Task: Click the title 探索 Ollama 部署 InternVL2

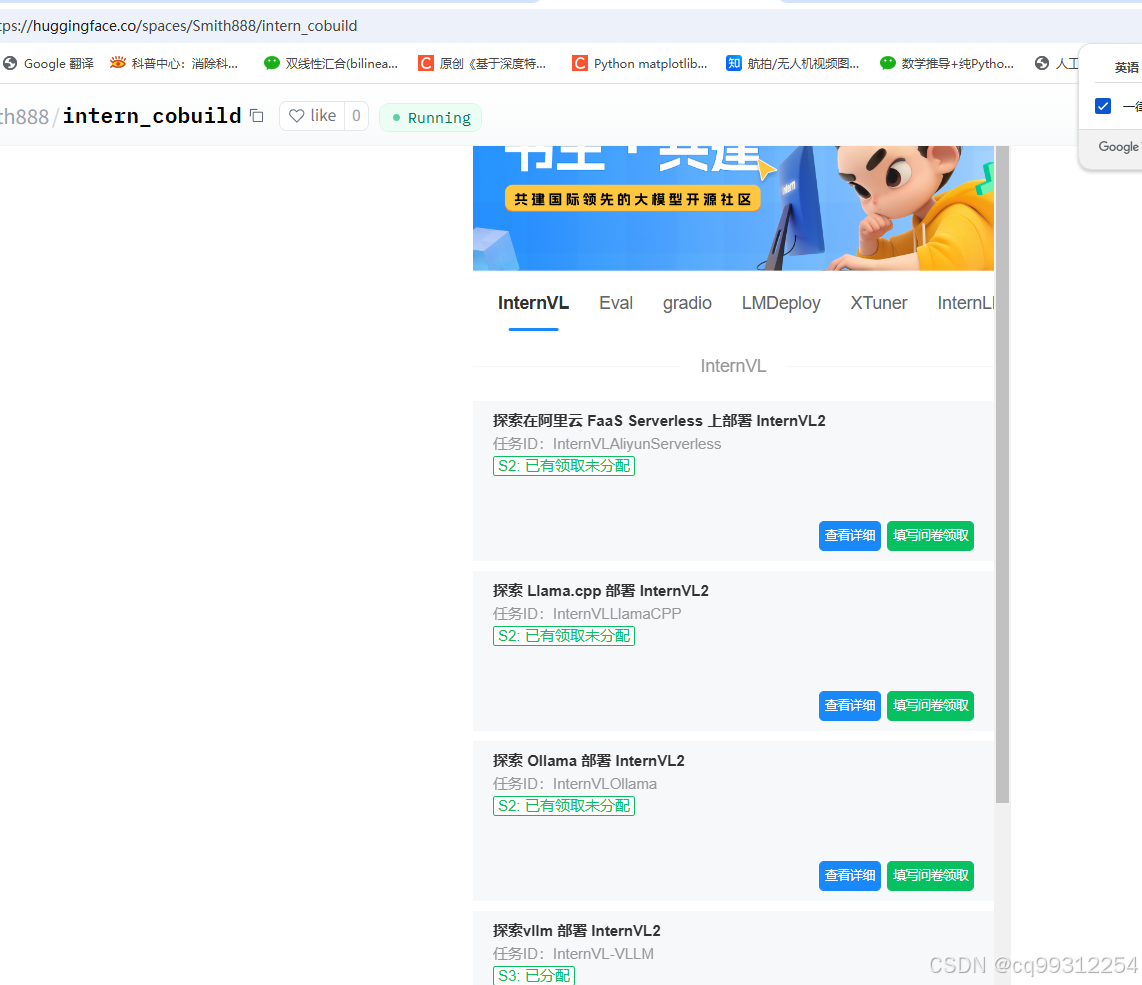Action: 588,761
